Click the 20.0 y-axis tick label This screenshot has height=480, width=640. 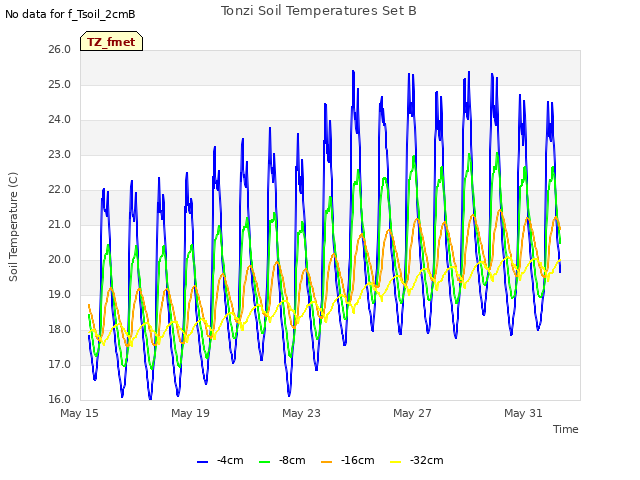(x=60, y=260)
